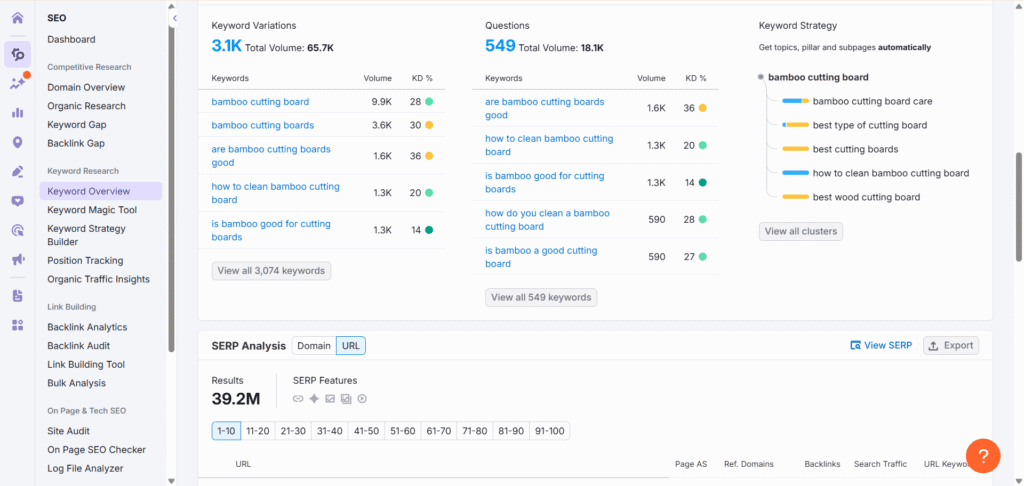Click View all 549 keywords button
Screen dimensions: 1024x486
(x=541, y=297)
